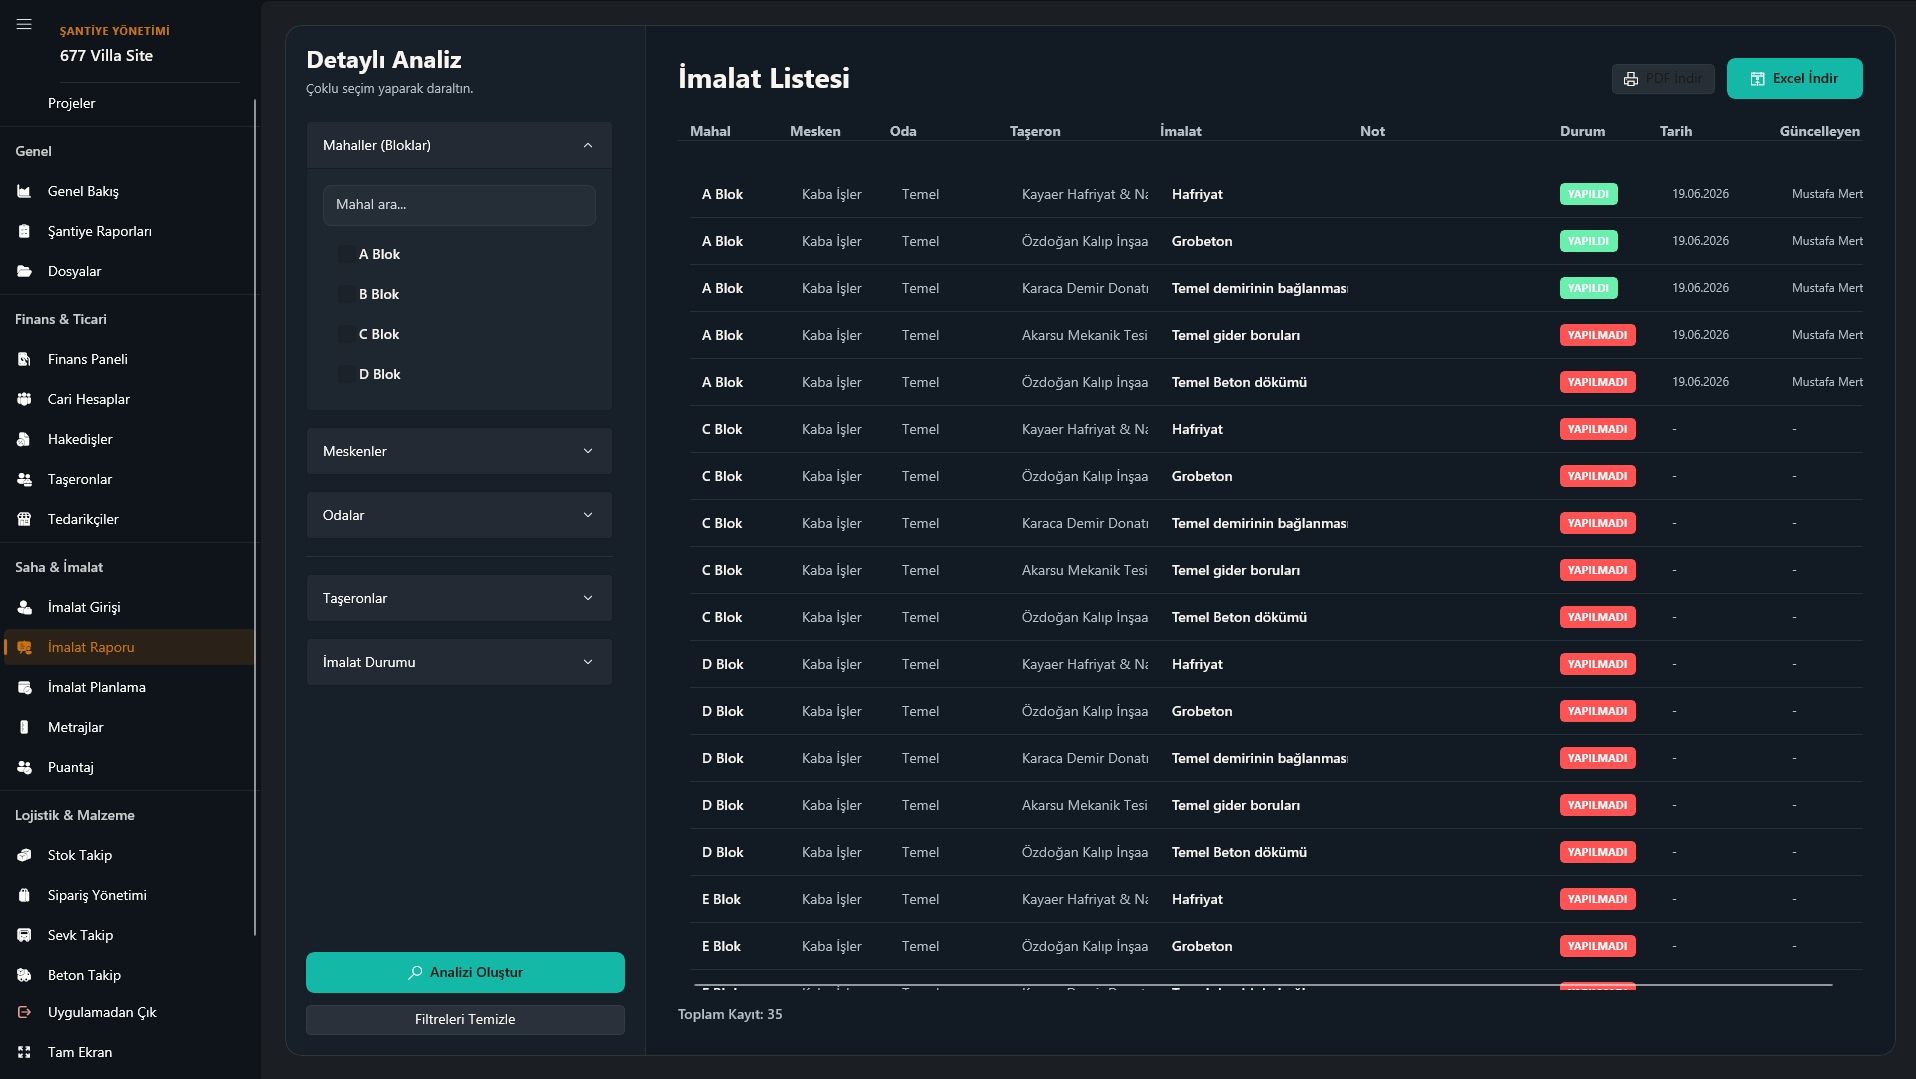Click Karaca Demir Donatı in C Blok row
Image resolution: width=1916 pixels, height=1079 pixels.
click(1085, 523)
